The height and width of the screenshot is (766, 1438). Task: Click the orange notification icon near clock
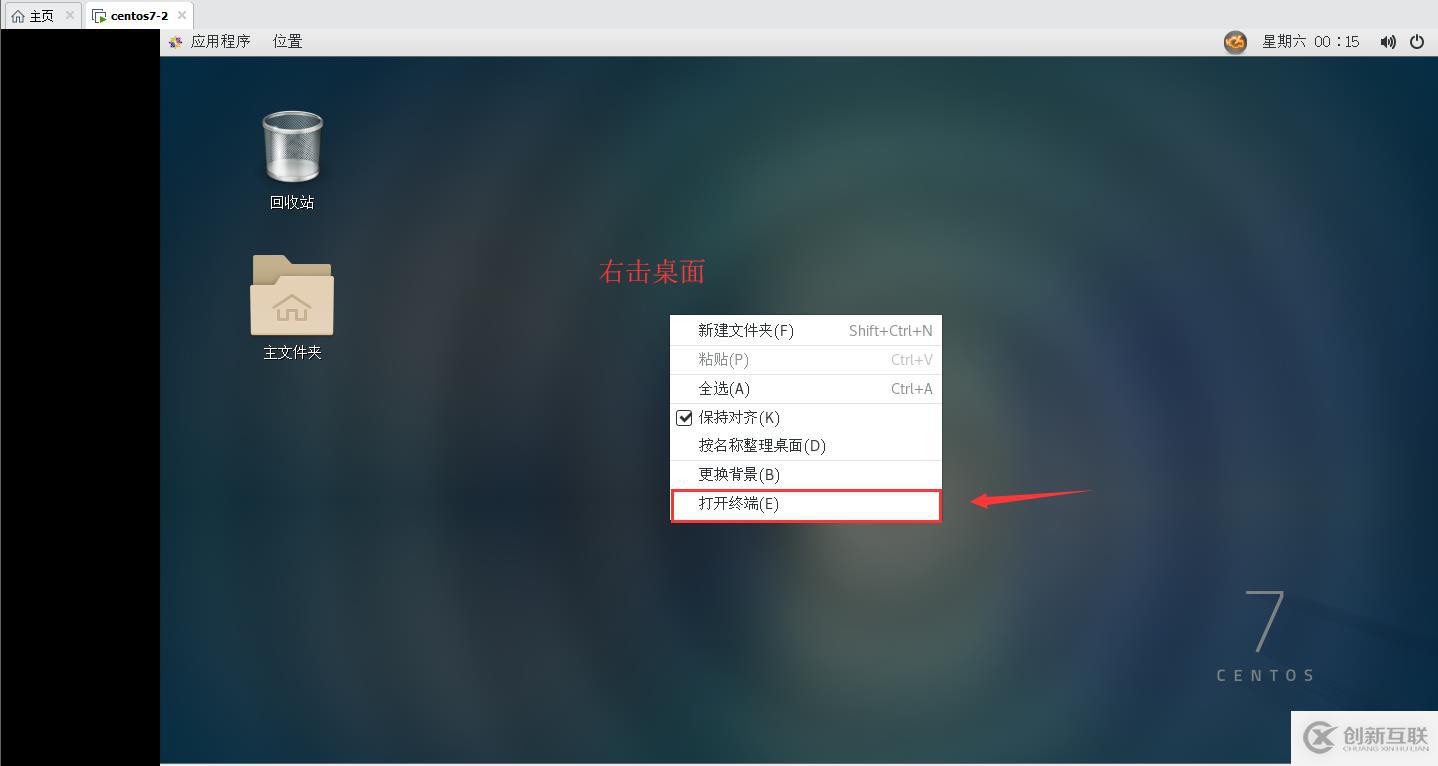(x=1235, y=42)
